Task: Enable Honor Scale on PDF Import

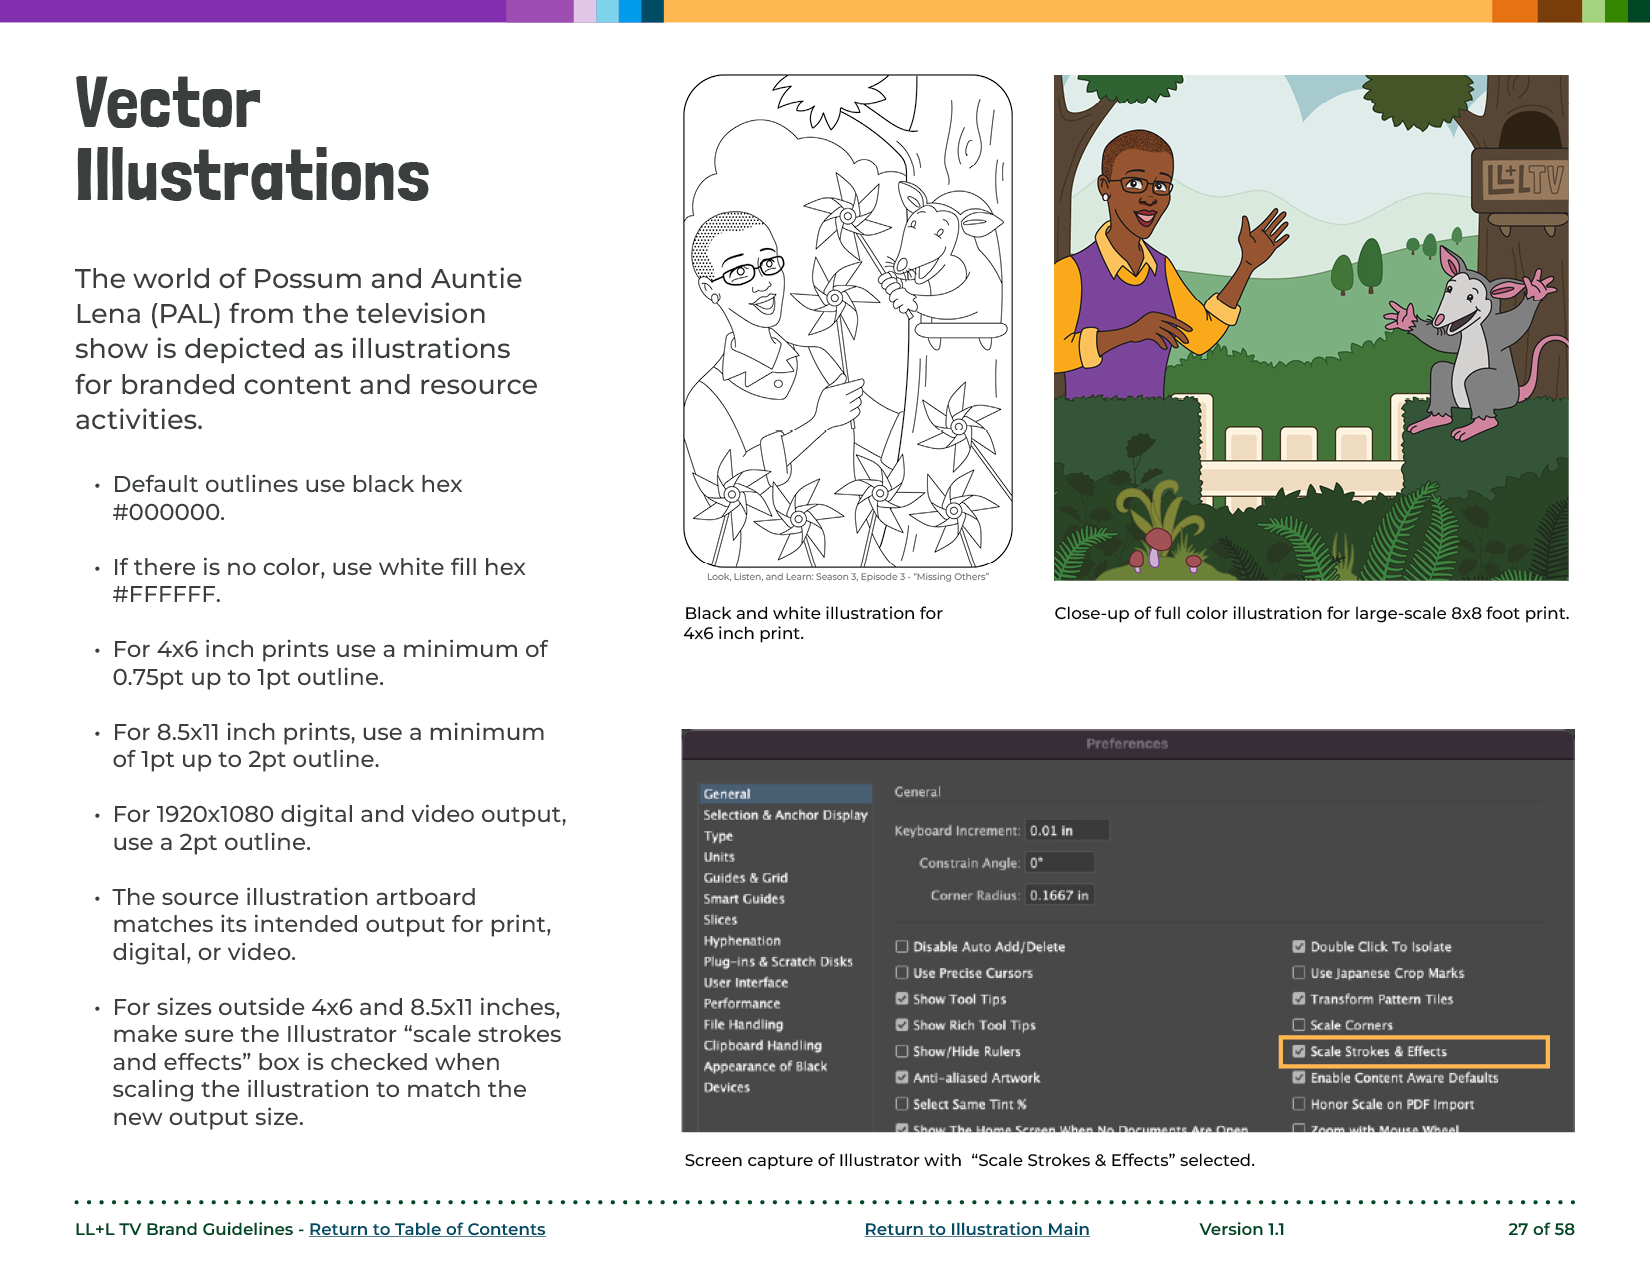Action: (1299, 1104)
